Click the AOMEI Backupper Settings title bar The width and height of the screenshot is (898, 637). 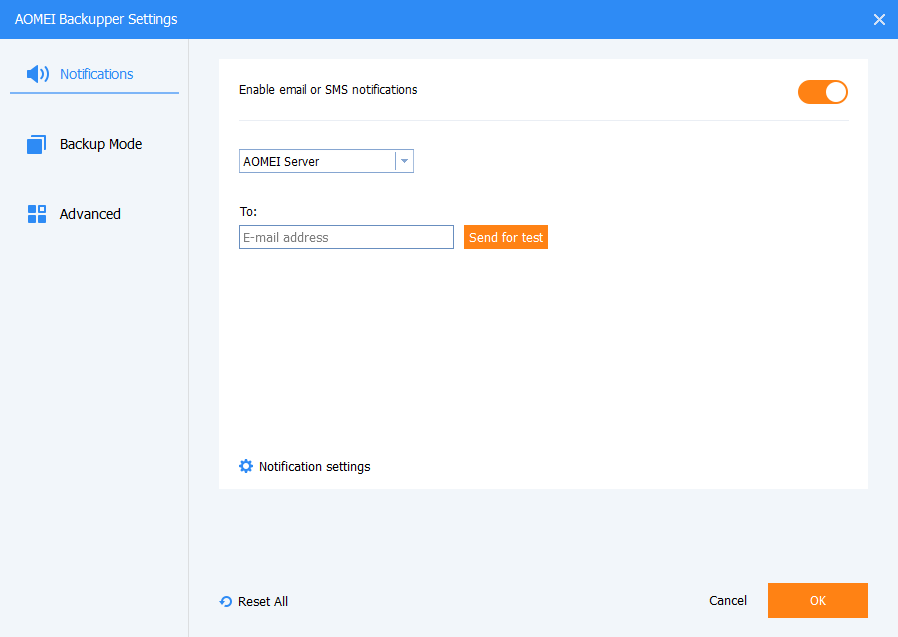pyautogui.click(x=400, y=19)
